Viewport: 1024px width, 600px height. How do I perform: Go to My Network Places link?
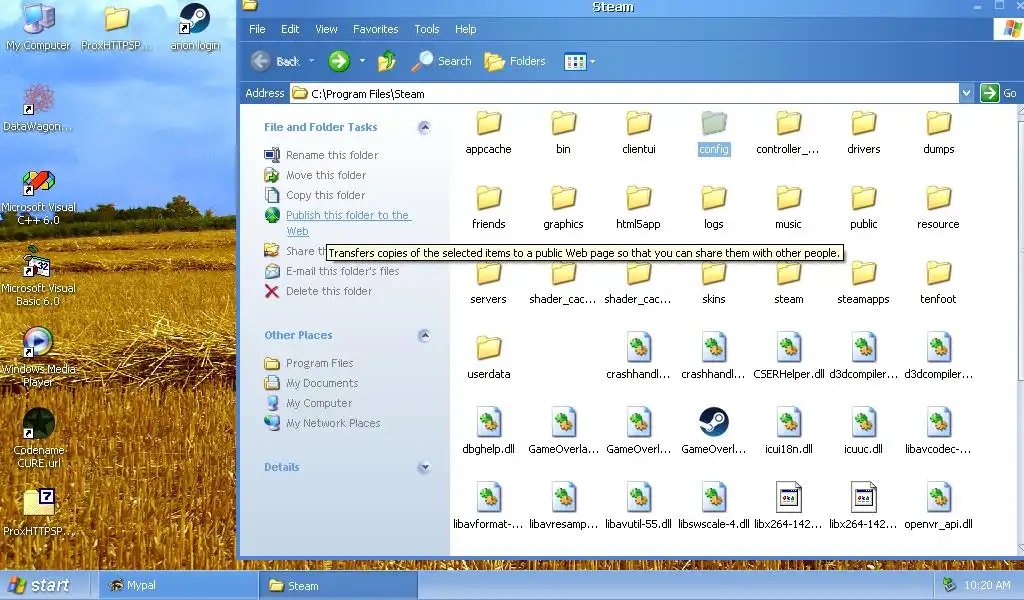click(323, 423)
